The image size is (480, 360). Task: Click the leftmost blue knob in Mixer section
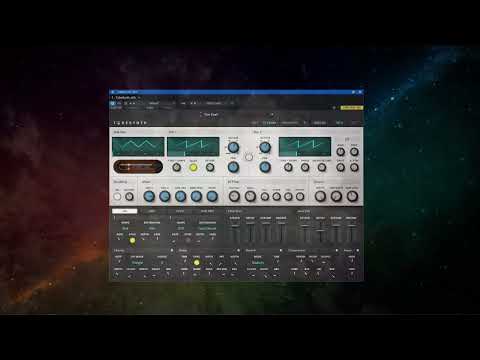pos(149,196)
